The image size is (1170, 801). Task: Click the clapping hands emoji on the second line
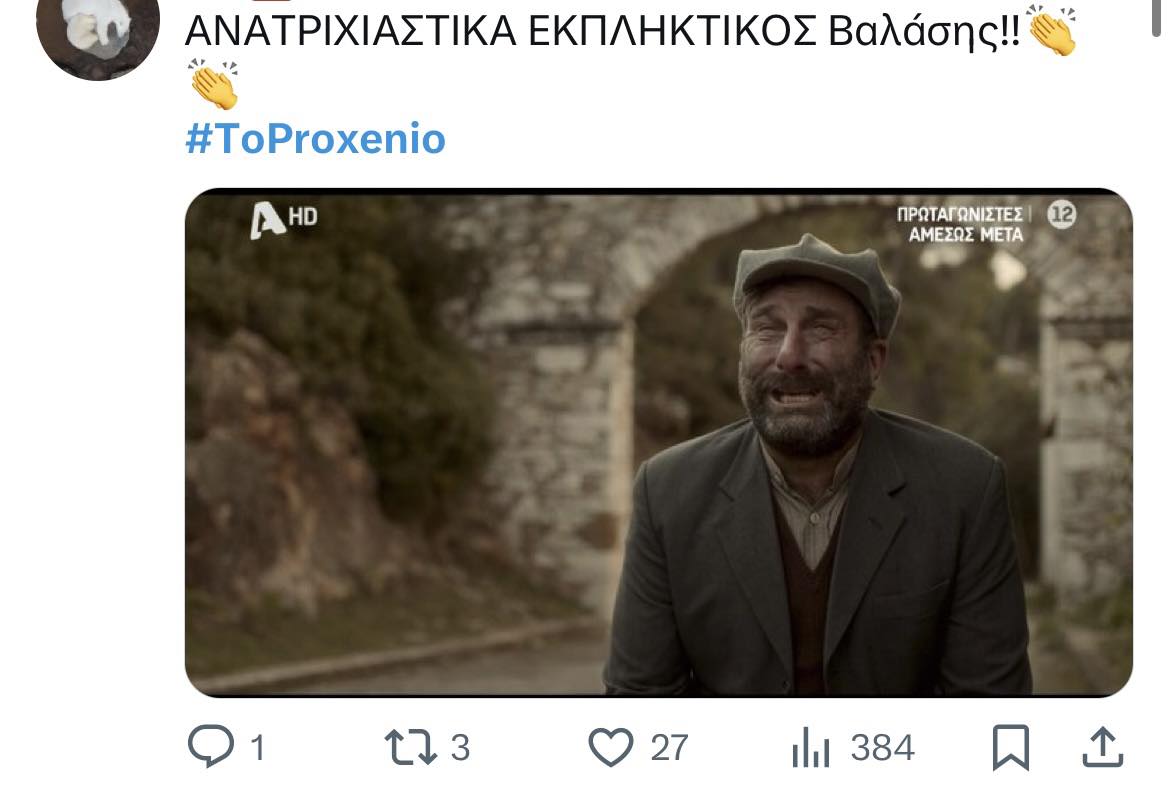[x=213, y=84]
